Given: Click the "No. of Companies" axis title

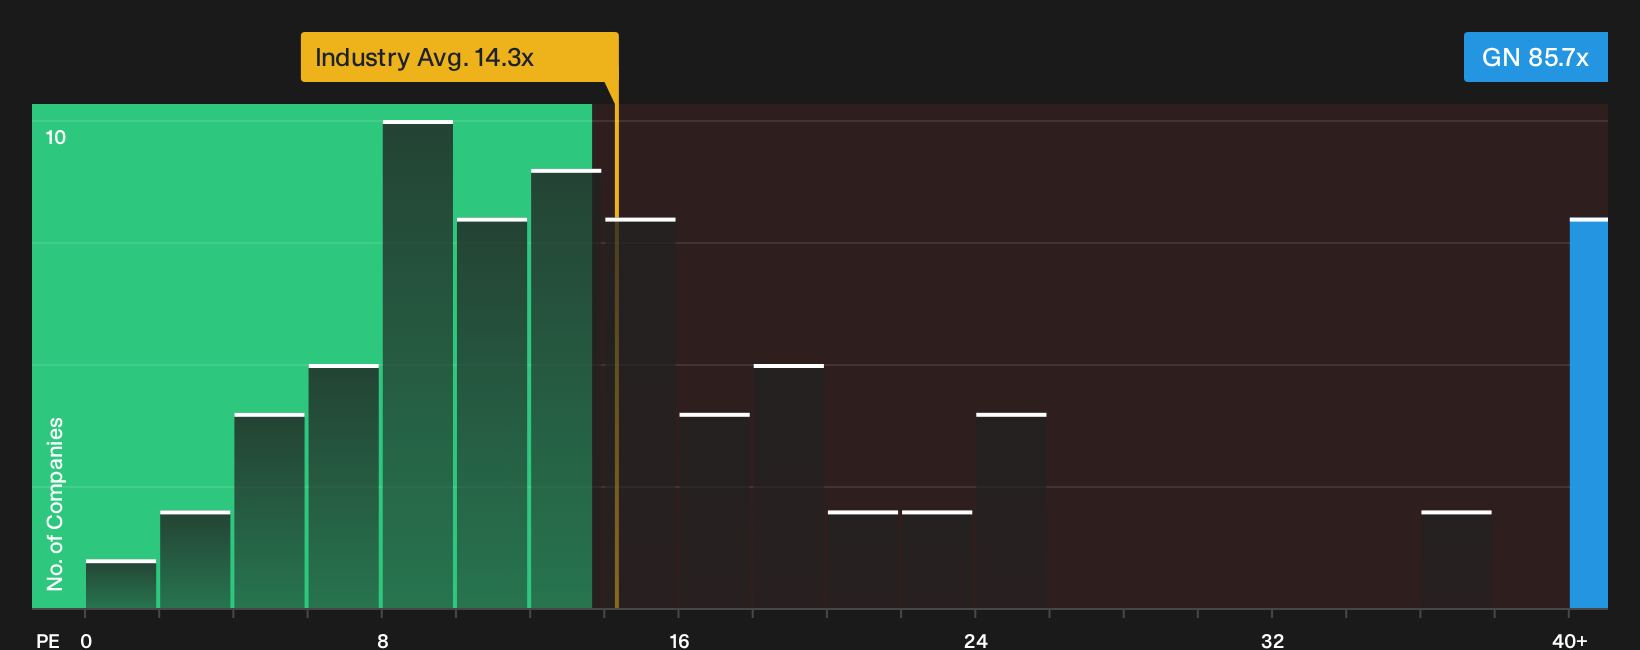Looking at the screenshot, I should (55, 504).
